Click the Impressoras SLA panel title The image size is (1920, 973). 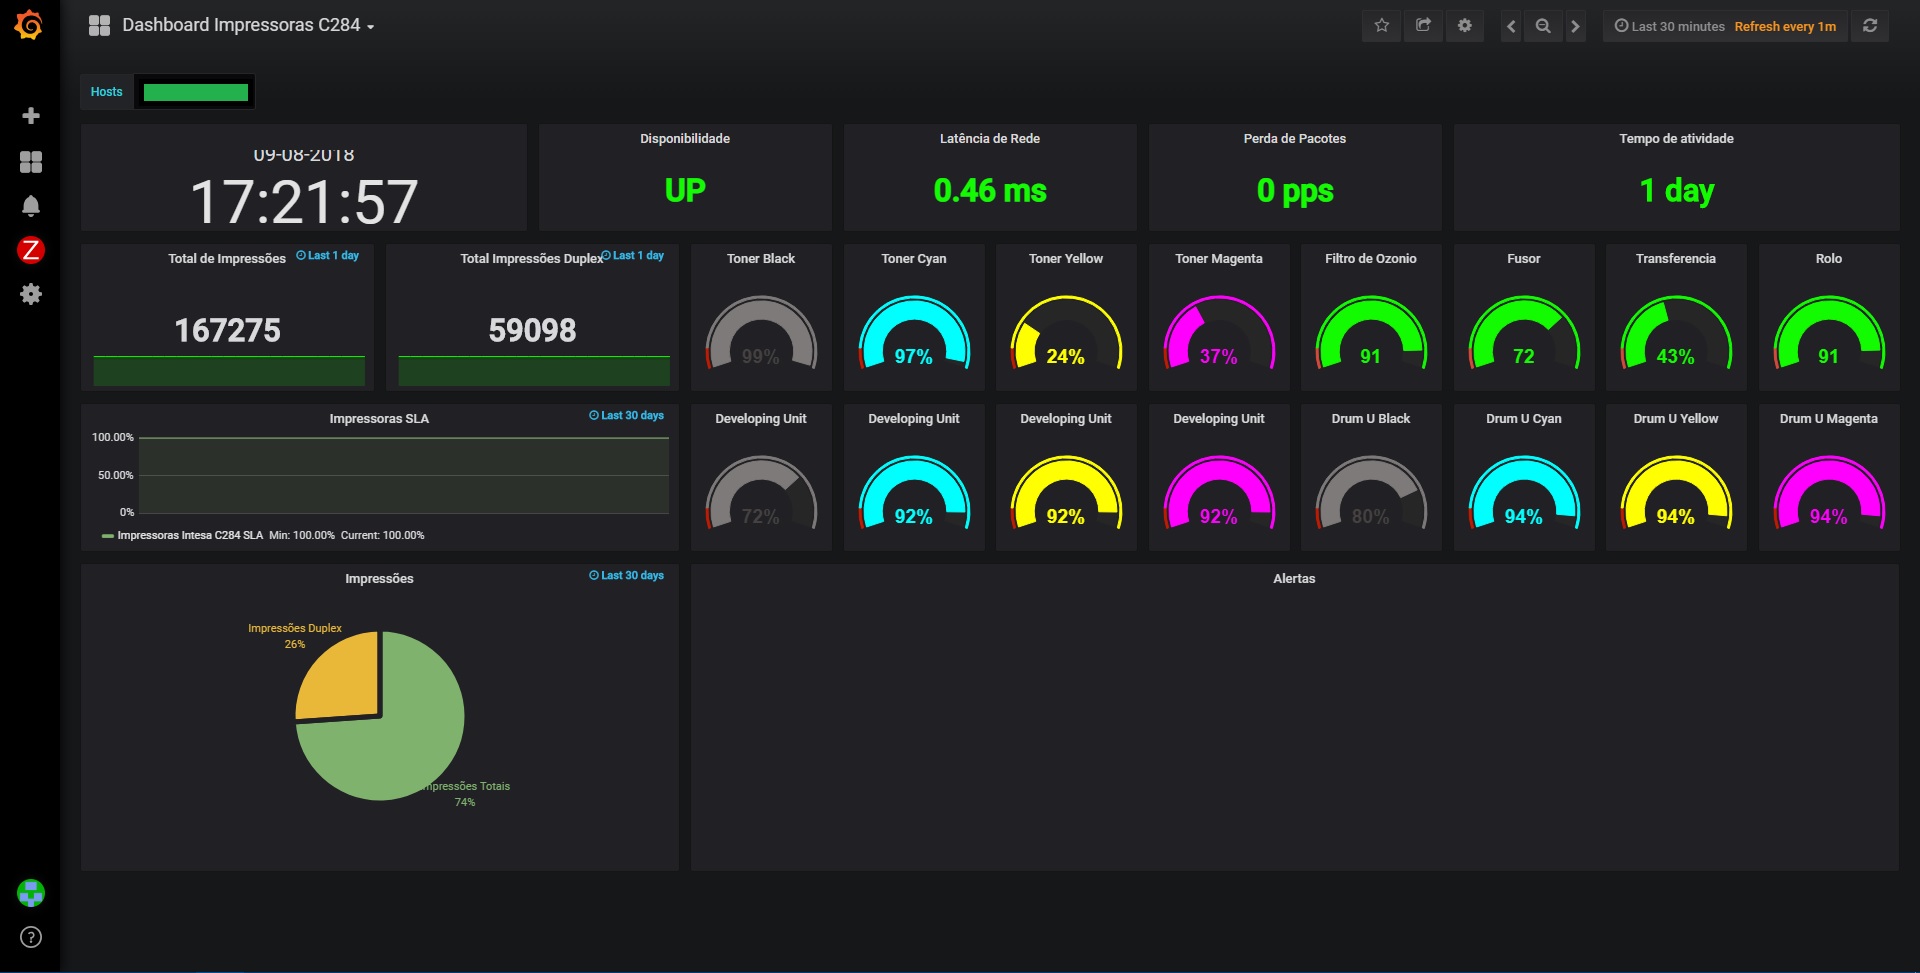point(379,419)
